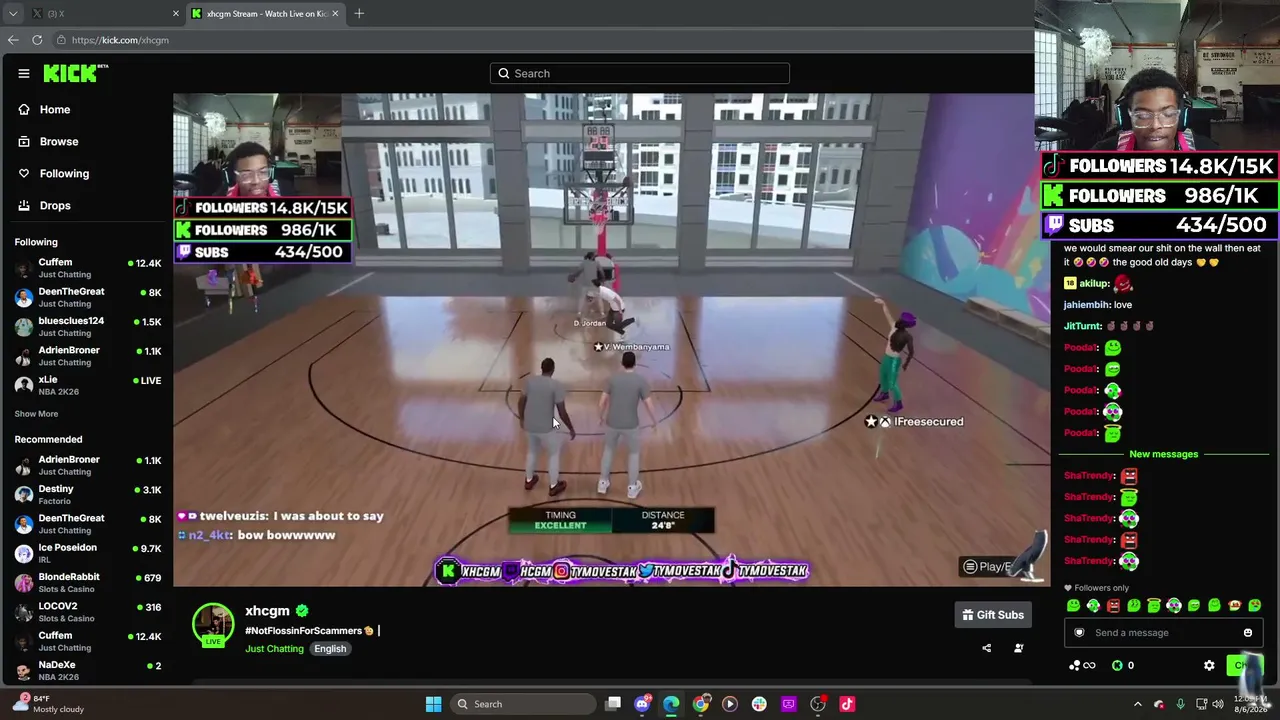Click the microphone icon in system tray
This screenshot has height=720, width=1280.
[1180, 704]
